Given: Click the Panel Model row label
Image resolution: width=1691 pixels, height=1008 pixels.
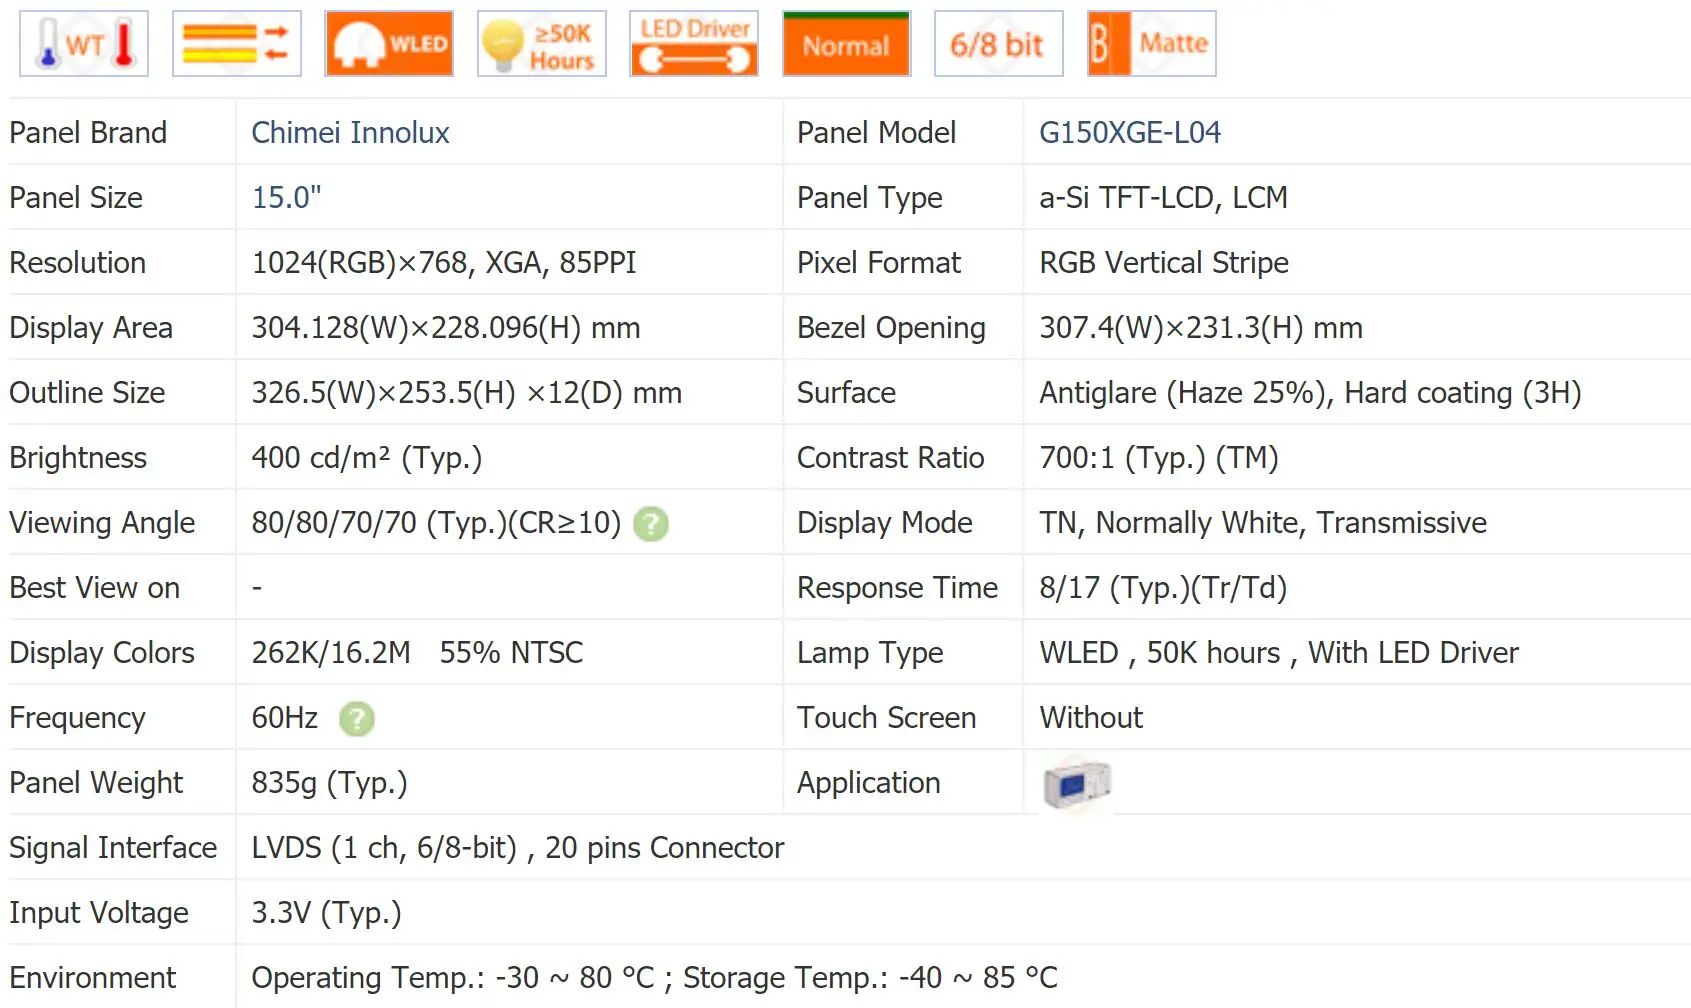Looking at the screenshot, I should click(877, 133).
